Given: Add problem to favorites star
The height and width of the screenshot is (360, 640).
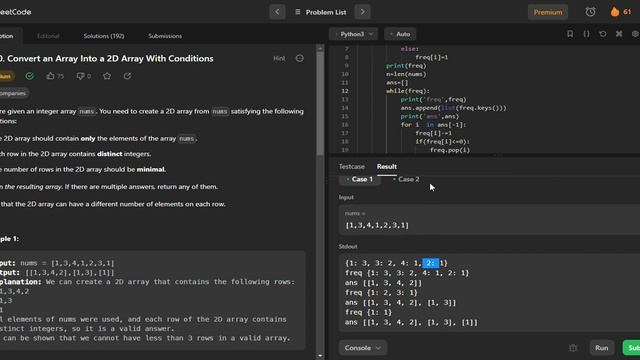Looking at the screenshot, I should [107, 76].
